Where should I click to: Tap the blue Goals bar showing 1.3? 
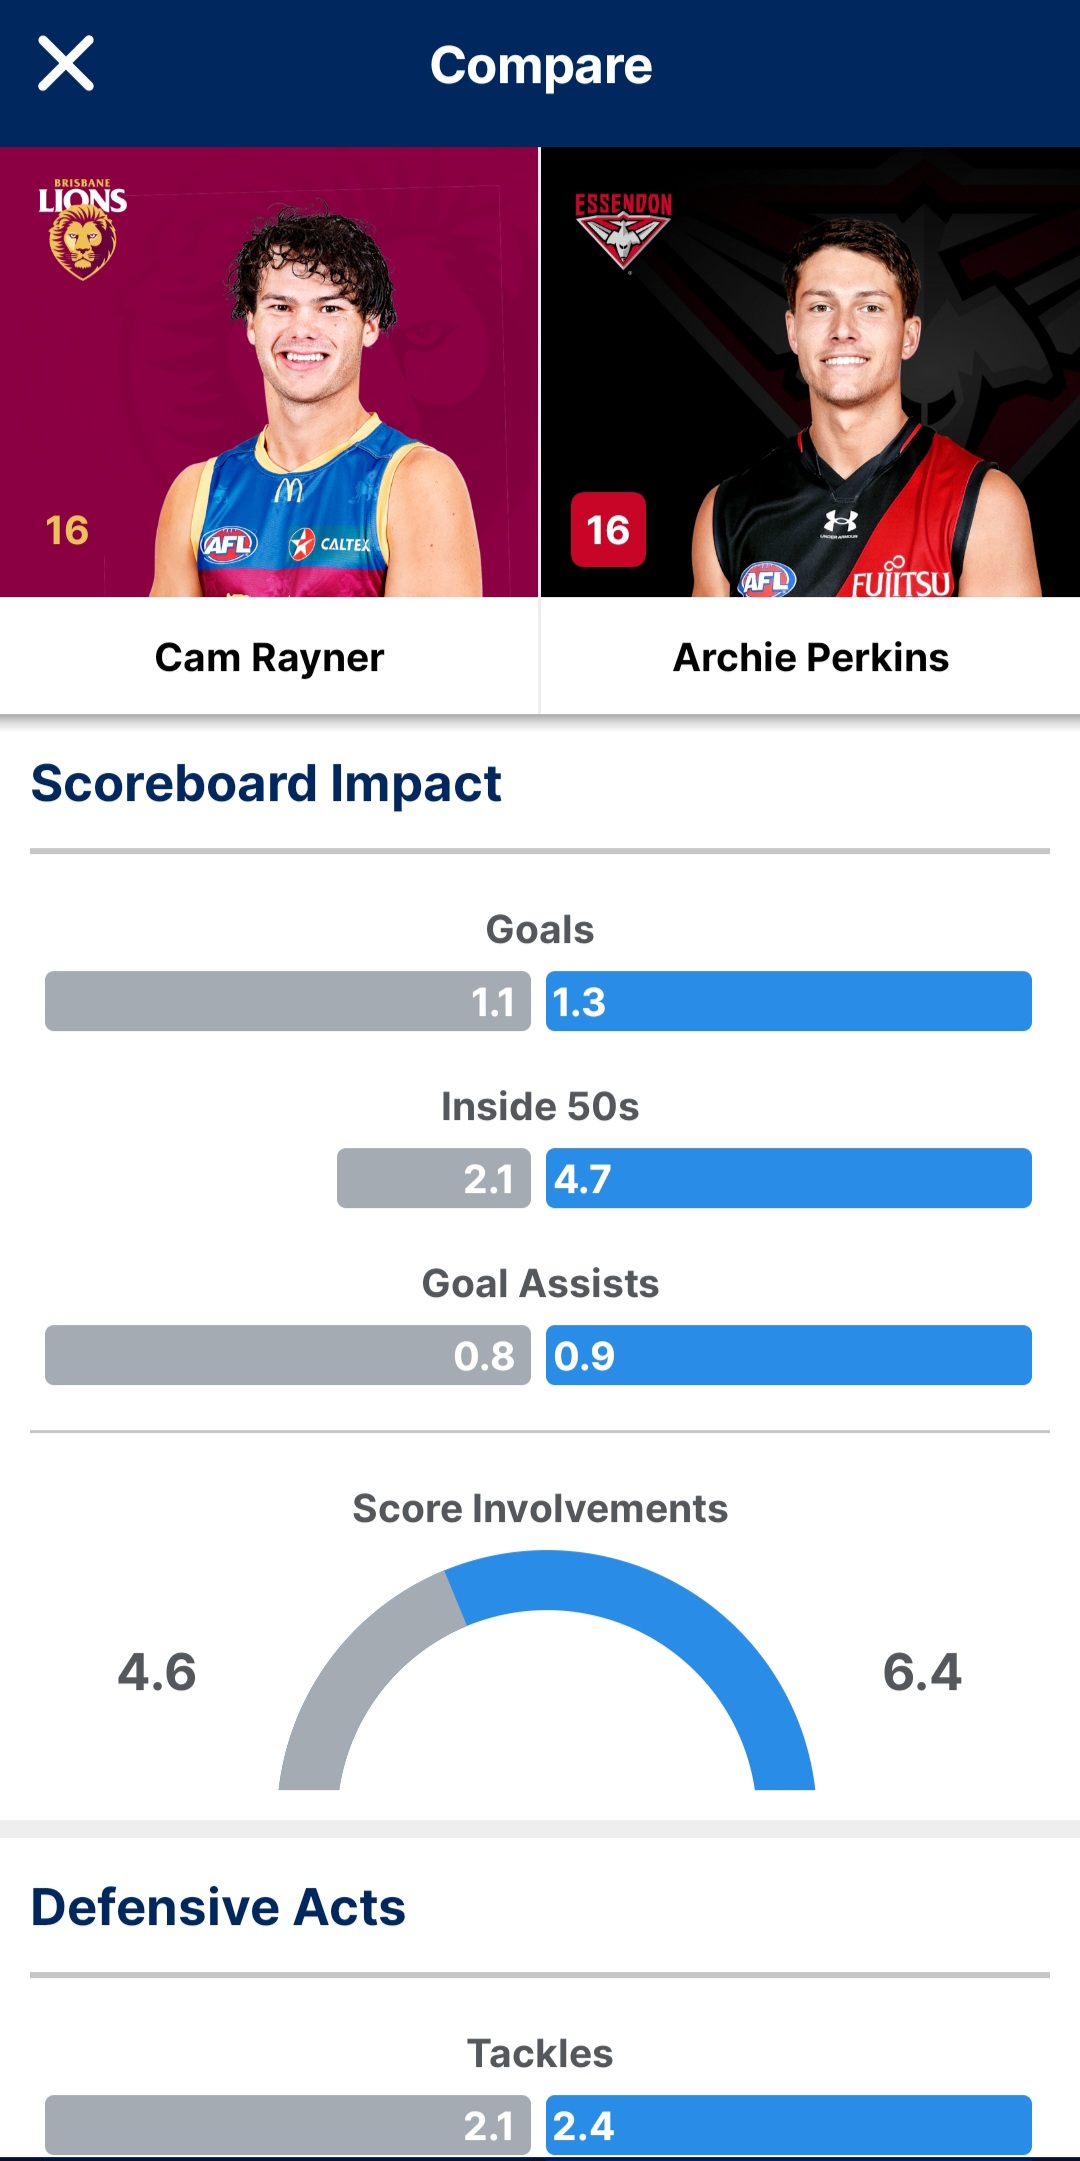[x=789, y=1001]
